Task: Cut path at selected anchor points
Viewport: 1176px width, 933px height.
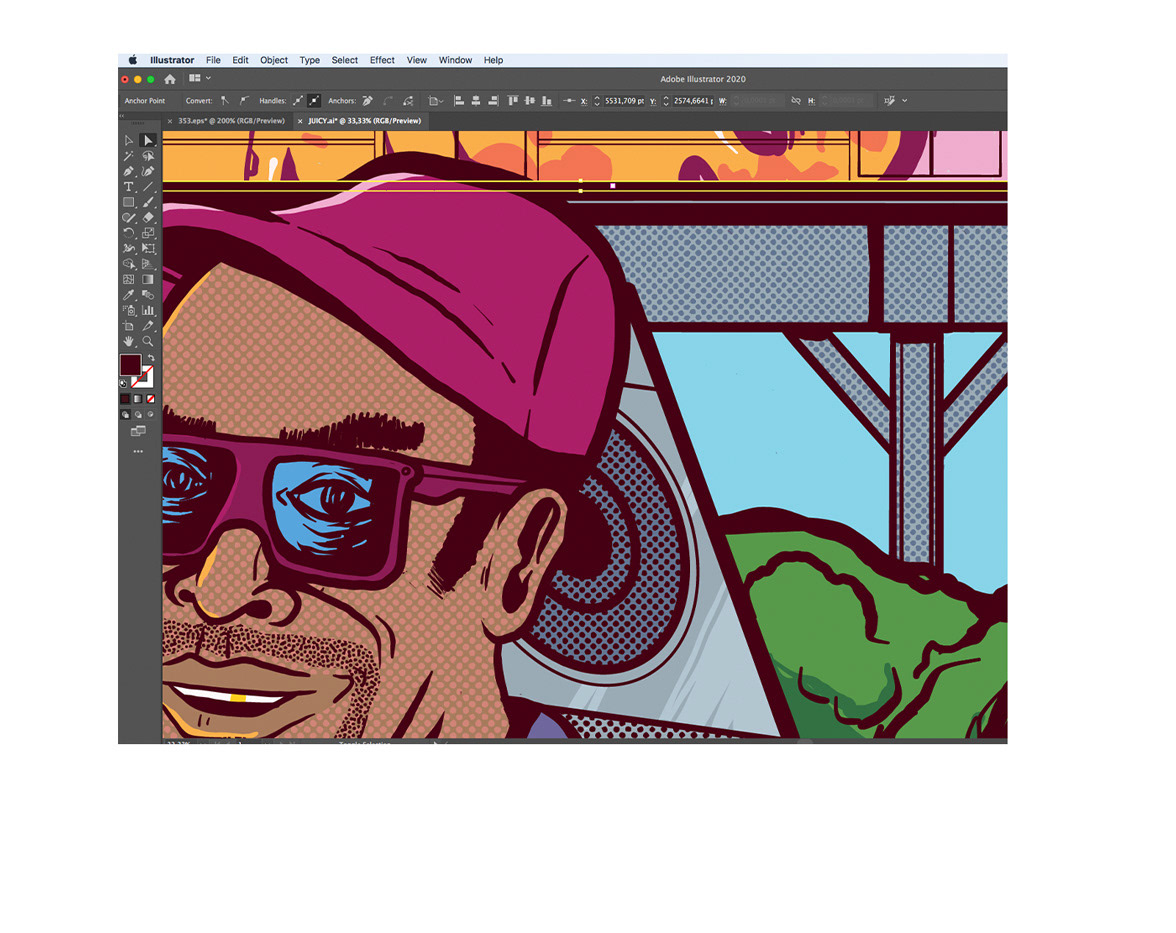Action: point(408,100)
